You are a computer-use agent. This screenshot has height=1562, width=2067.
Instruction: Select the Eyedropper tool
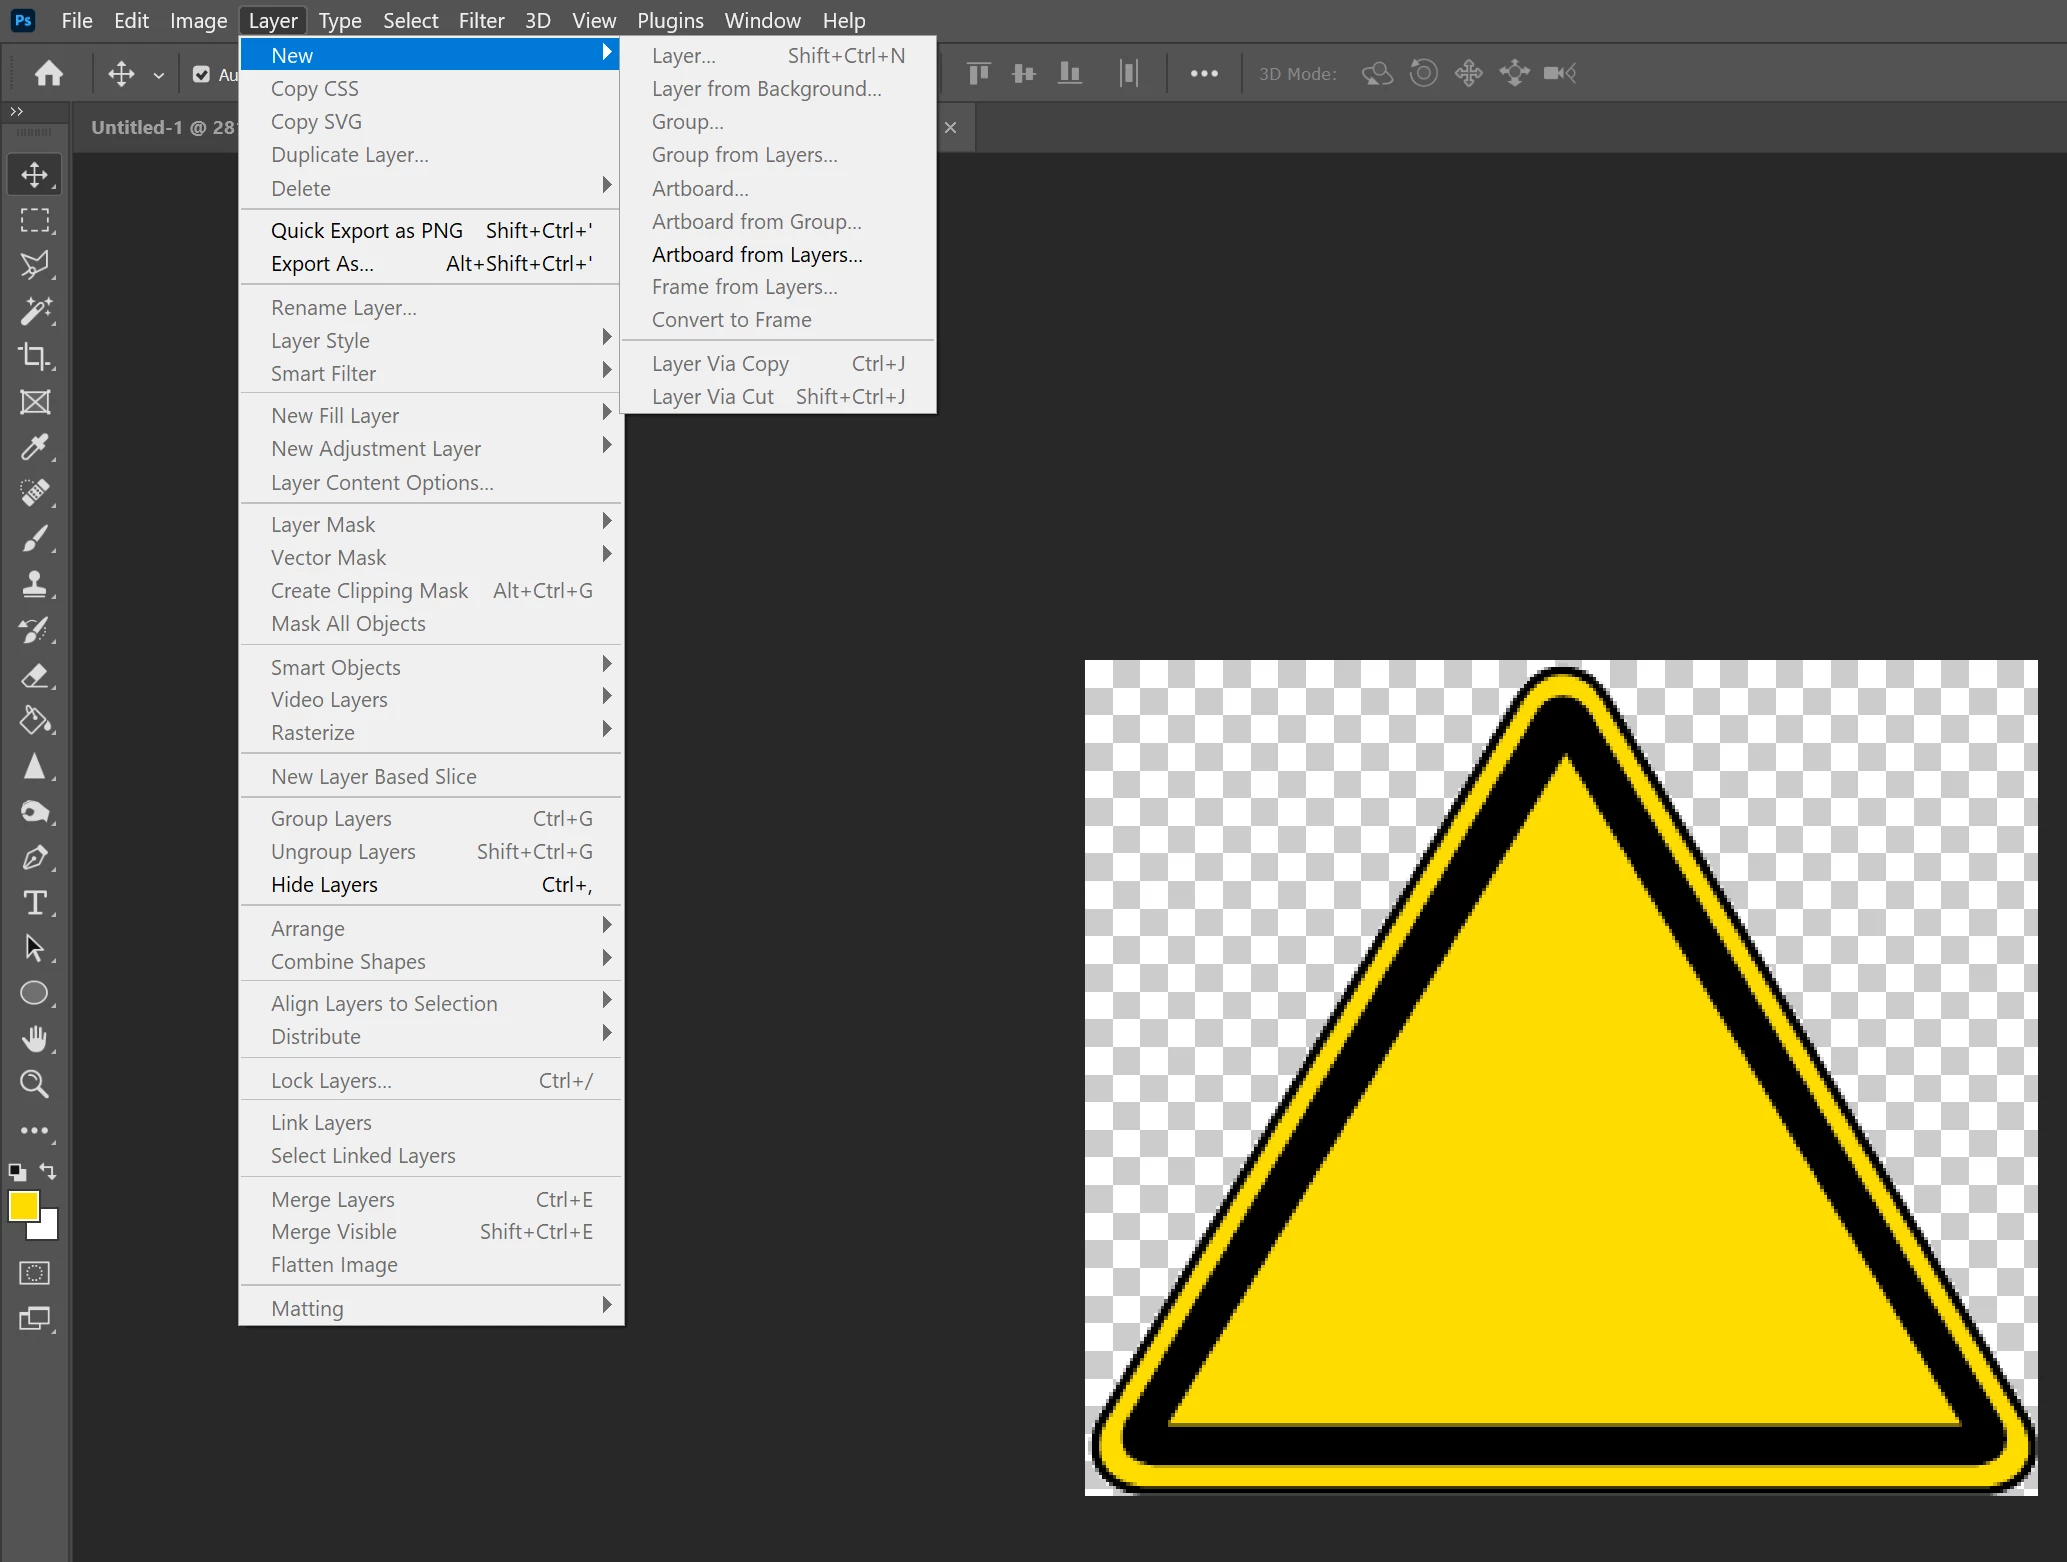click(x=35, y=447)
